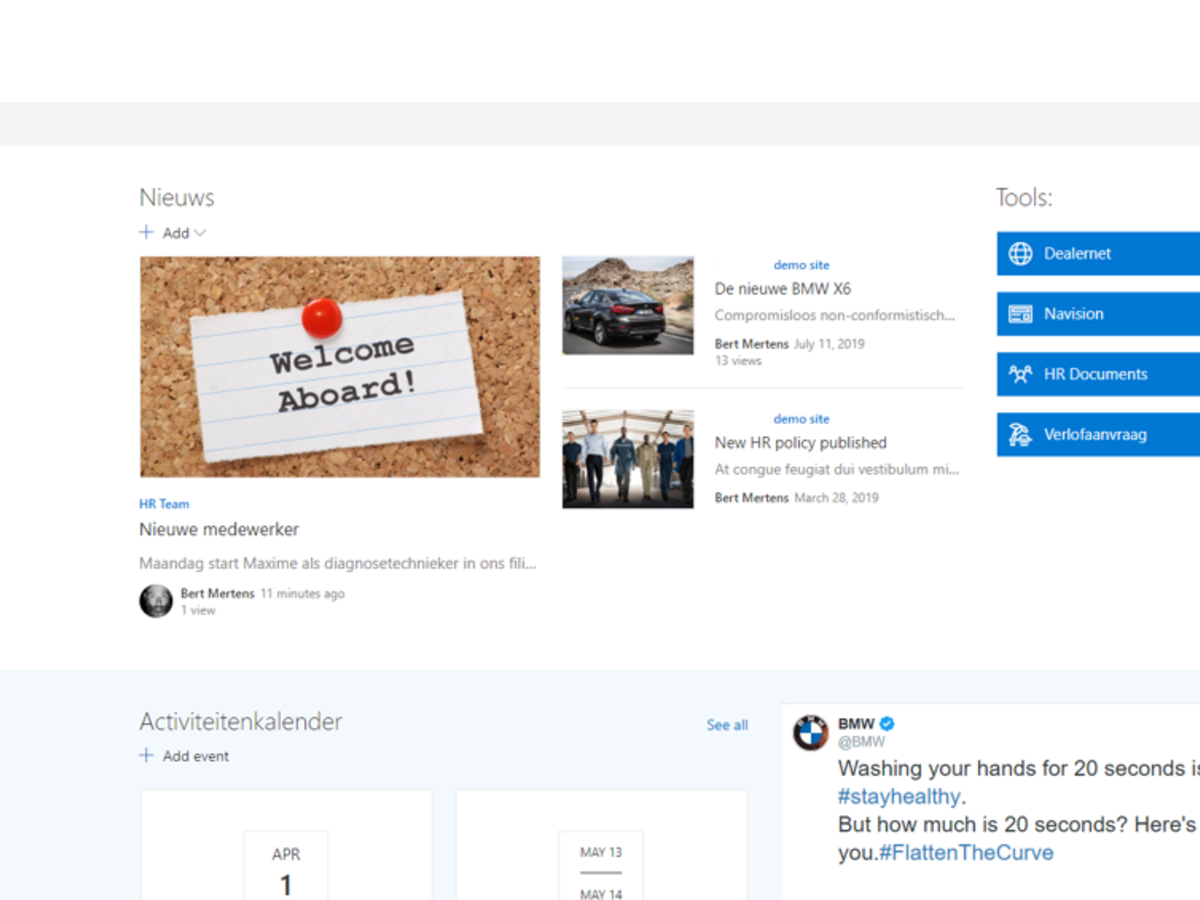Open the HR policy team photo thumbnail

[x=627, y=459]
